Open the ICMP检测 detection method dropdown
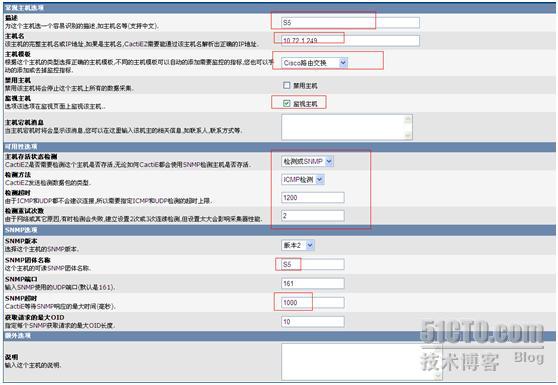The width and height of the screenshot is (558, 385). (x=303, y=180)
